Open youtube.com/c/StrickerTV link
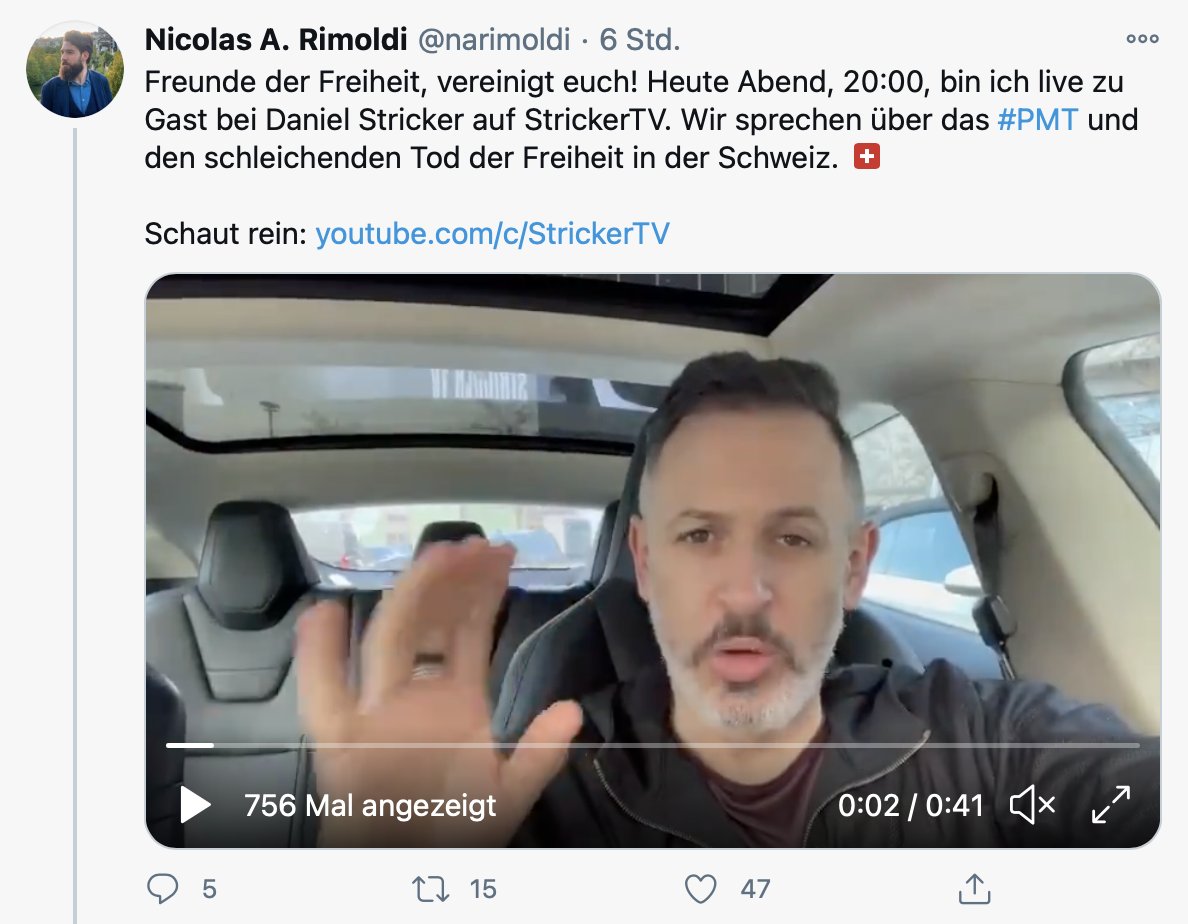 [x=492, y=234]
